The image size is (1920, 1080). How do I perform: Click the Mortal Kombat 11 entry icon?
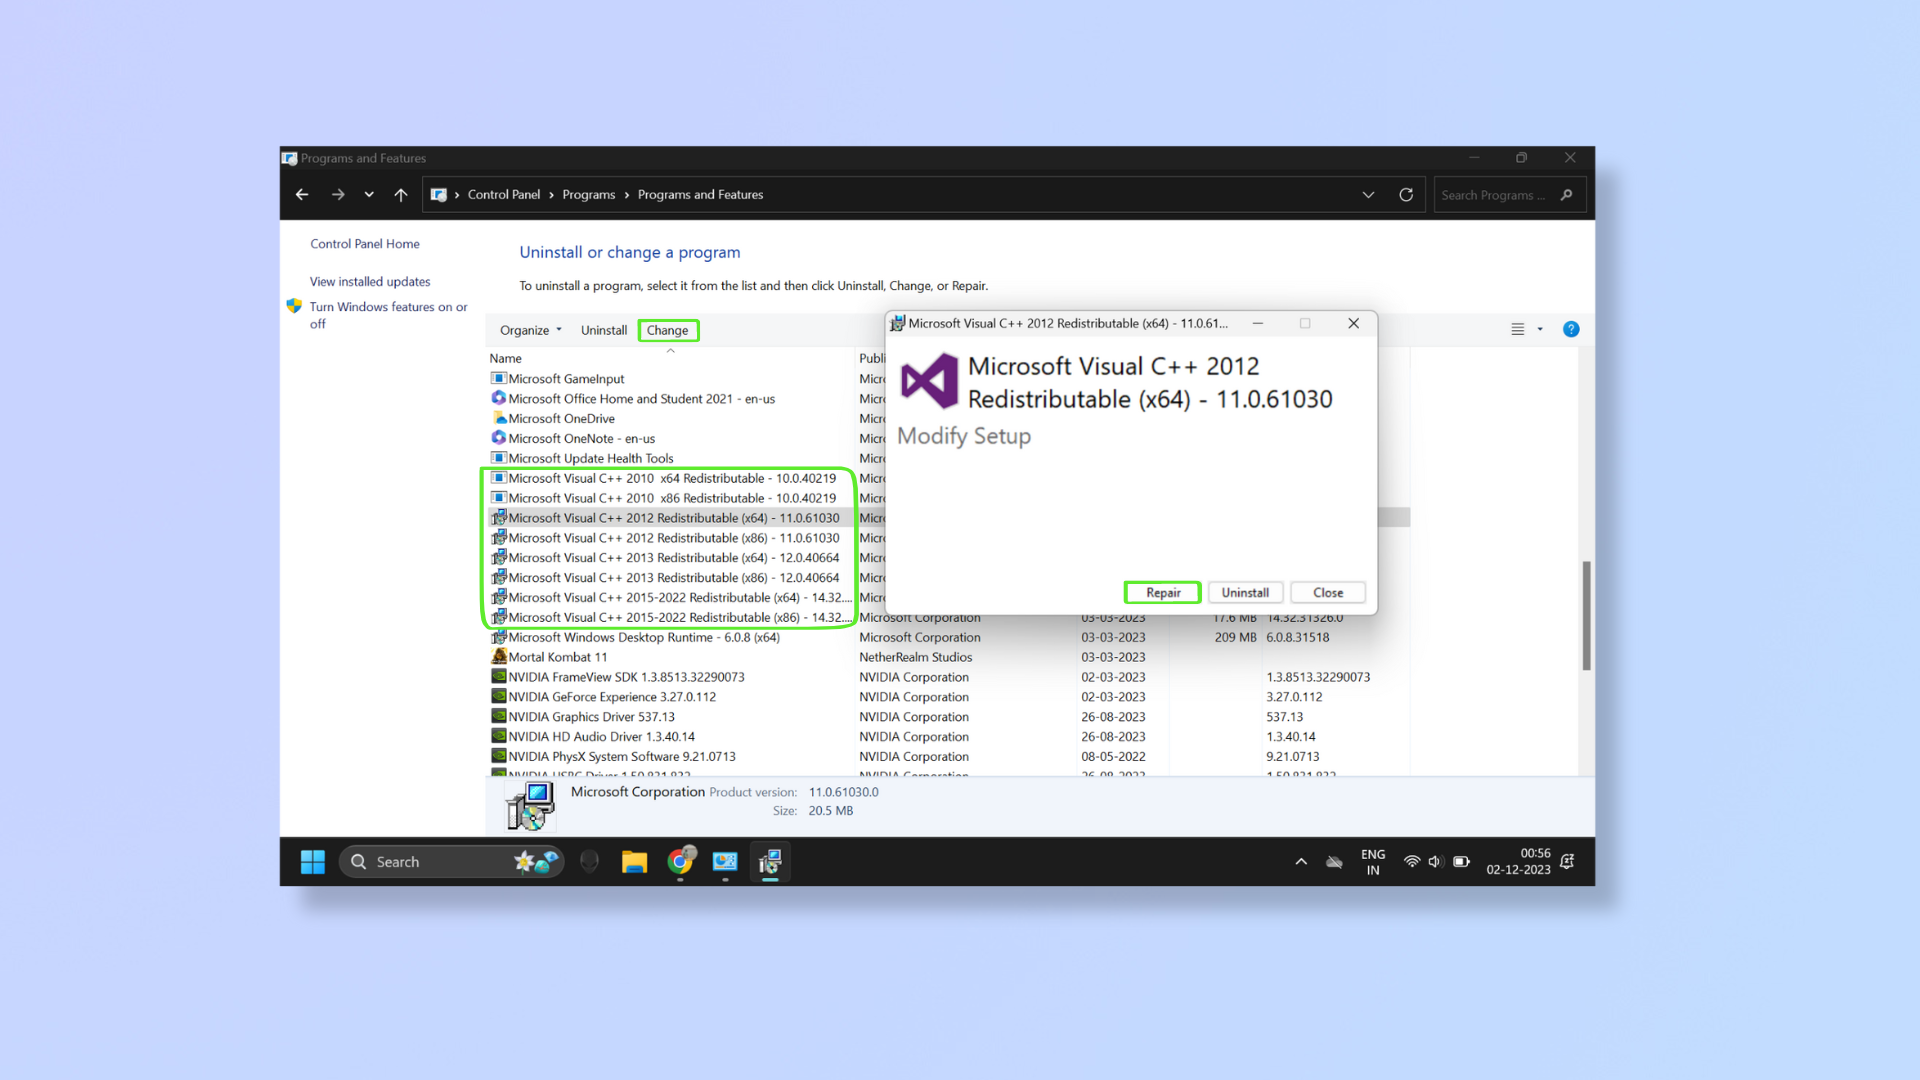click(499, 657)
